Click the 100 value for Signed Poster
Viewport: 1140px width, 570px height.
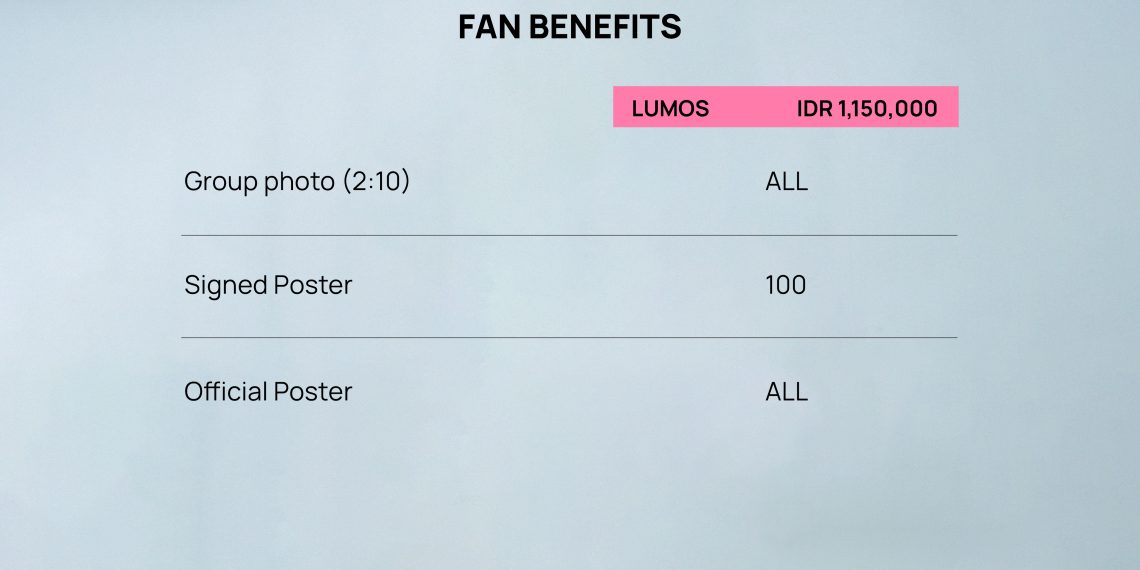[786, 285]
